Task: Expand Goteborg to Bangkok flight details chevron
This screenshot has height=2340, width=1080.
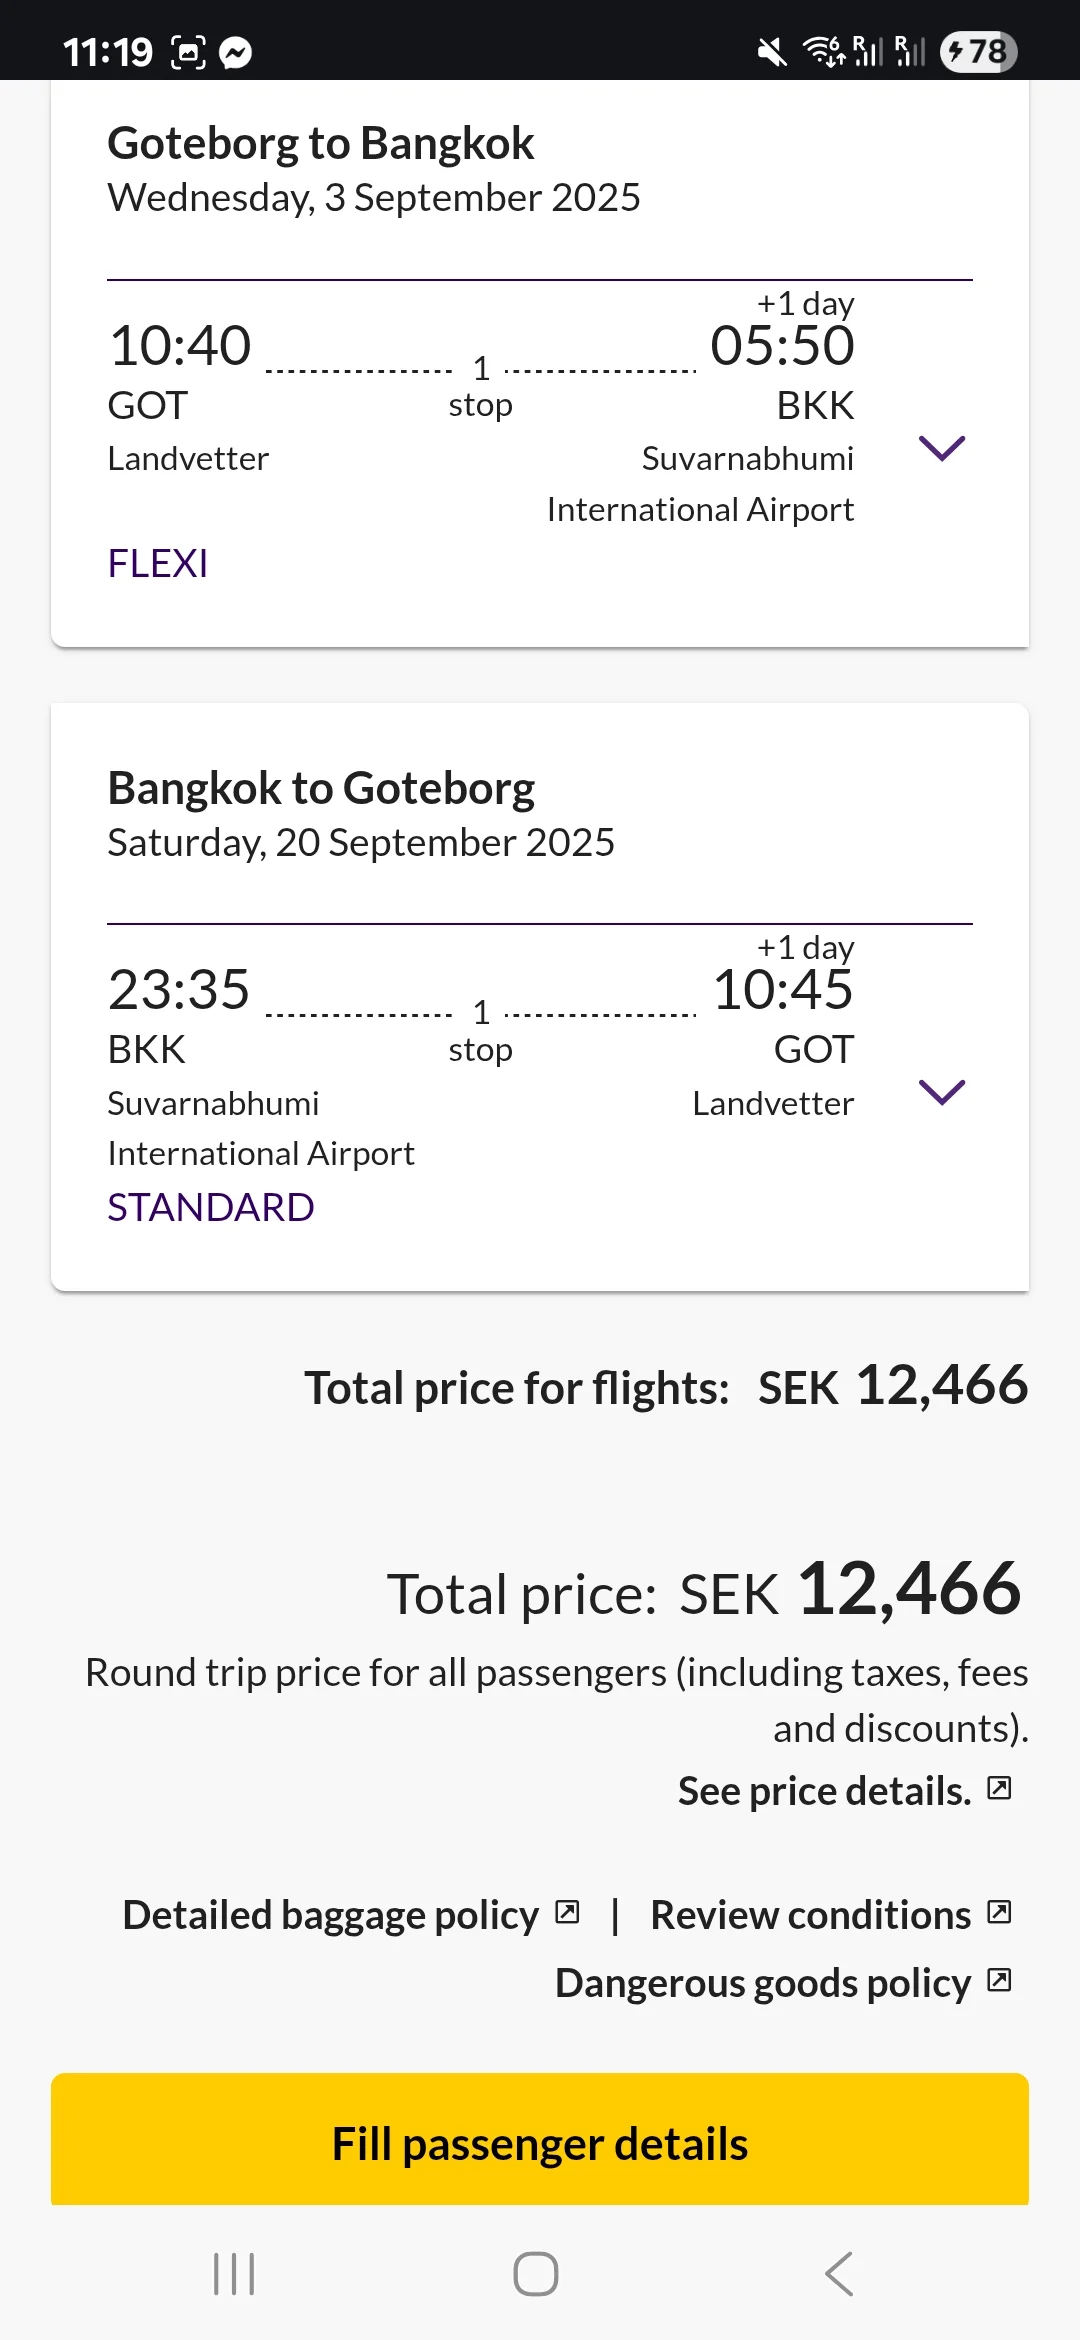Action: (941, 449)
